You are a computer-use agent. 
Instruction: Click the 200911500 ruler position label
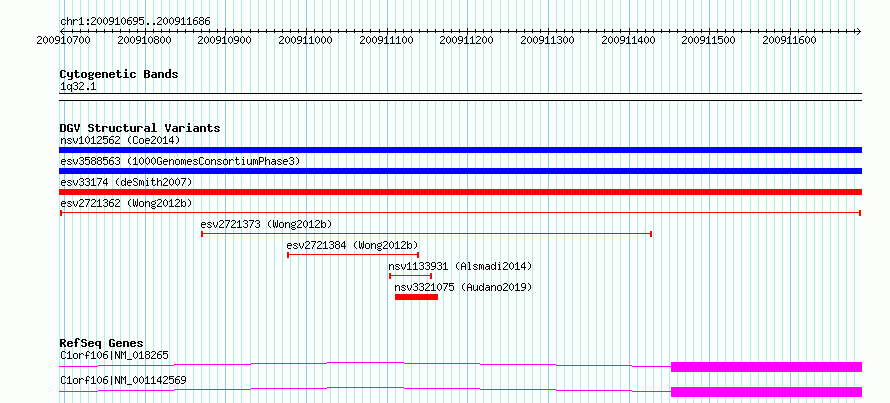710,40
